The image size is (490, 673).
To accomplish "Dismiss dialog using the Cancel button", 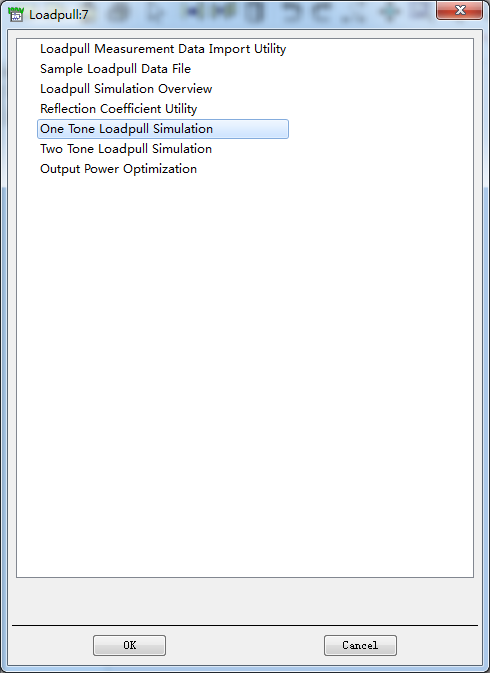I will point(360,645).
